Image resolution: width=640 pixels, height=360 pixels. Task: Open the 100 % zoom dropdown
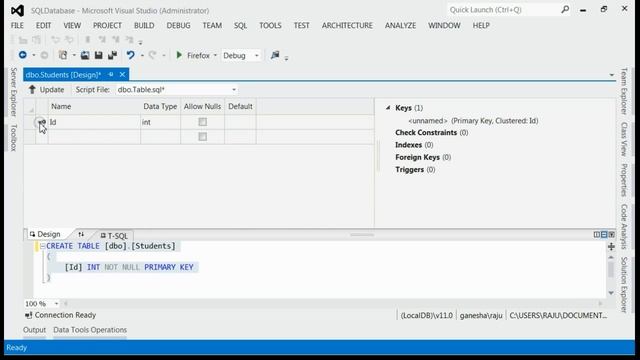(56, 304)
